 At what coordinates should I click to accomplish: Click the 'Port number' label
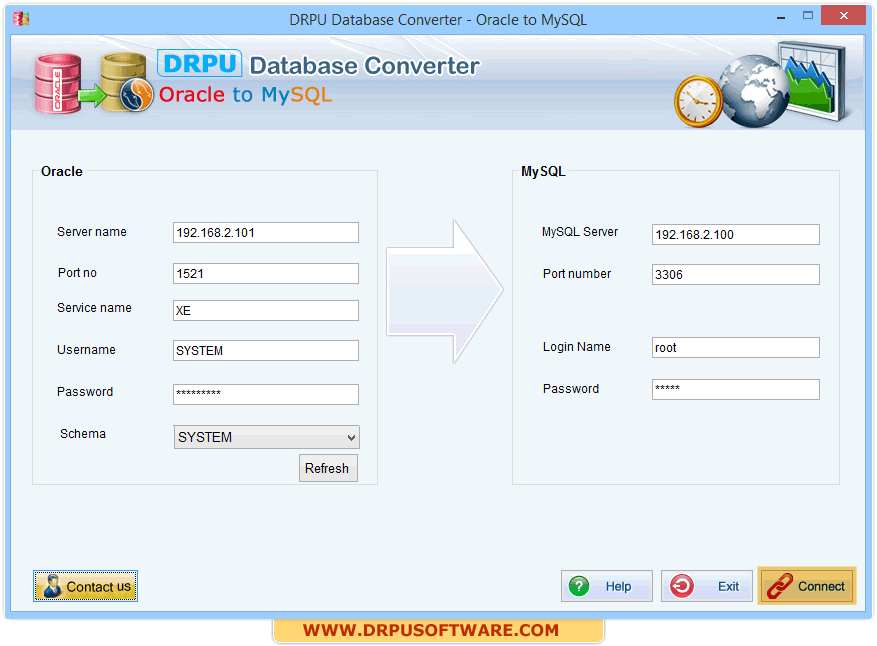pos(577,274)
